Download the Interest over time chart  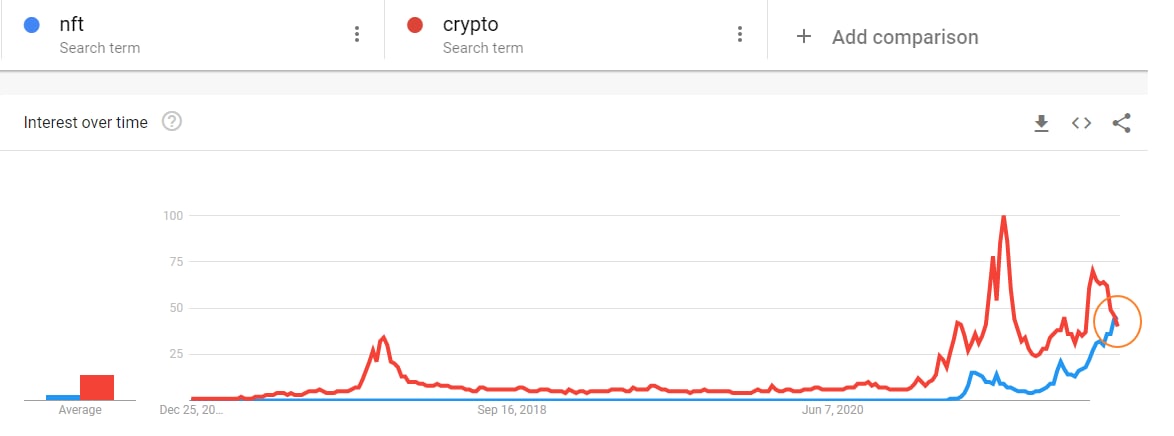point(1041,123)
